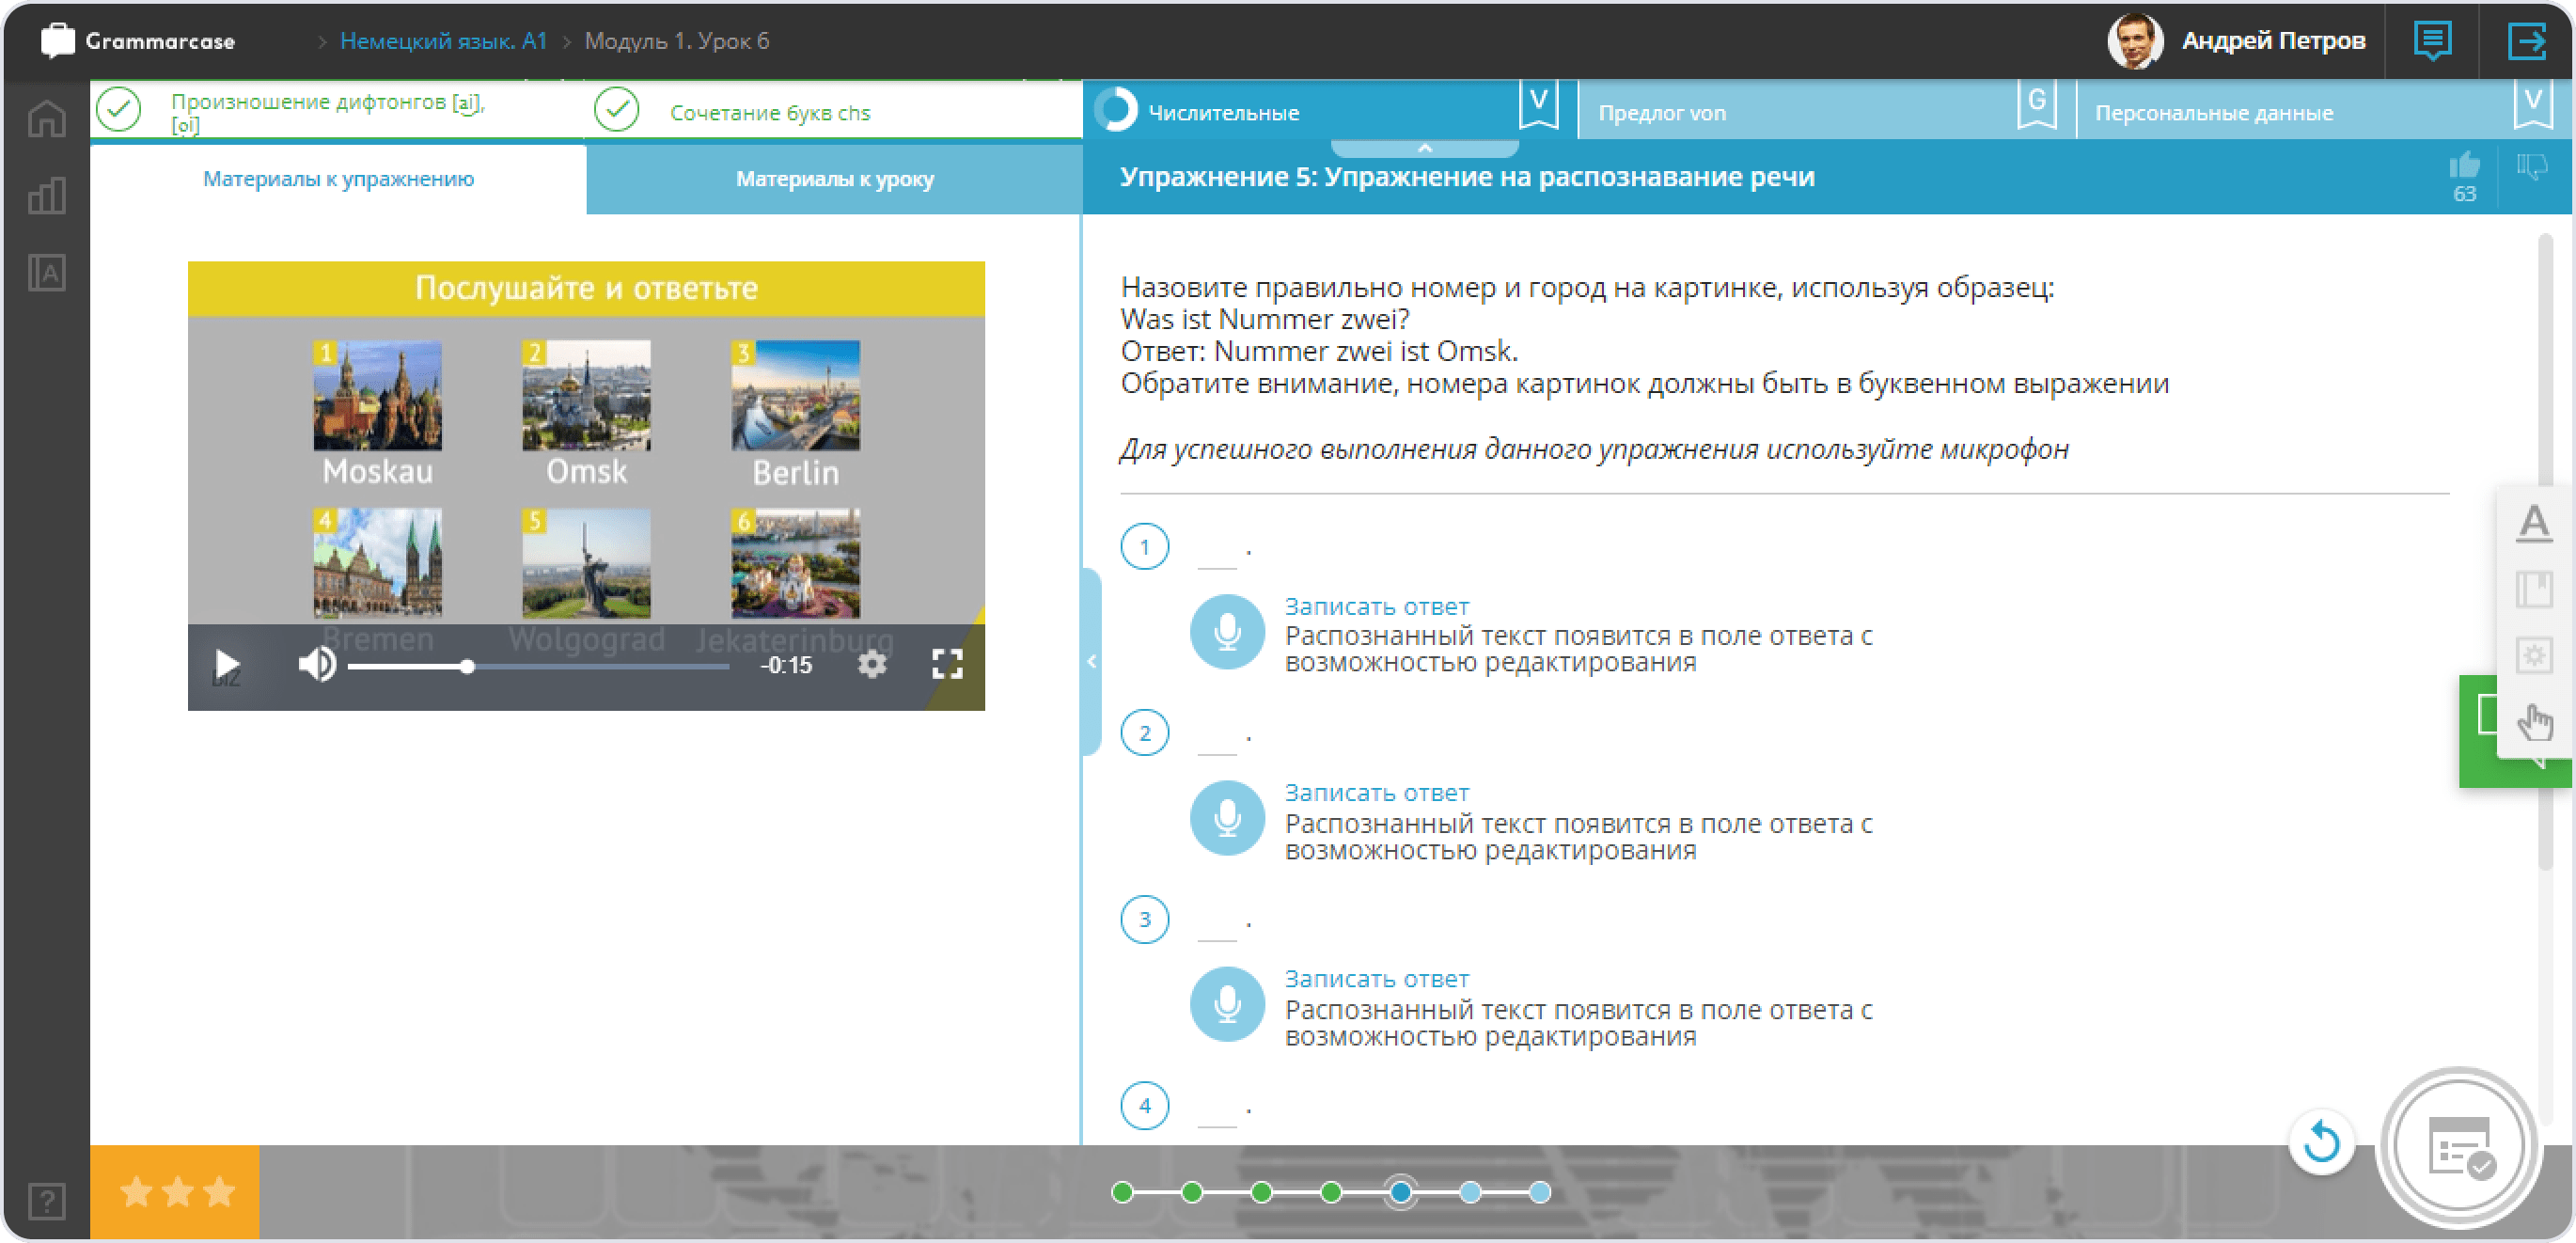Go to sixth exercise progress dot
Image resolution: width=2576 pixels, height=1243 pixels.
[1469, 1192]
